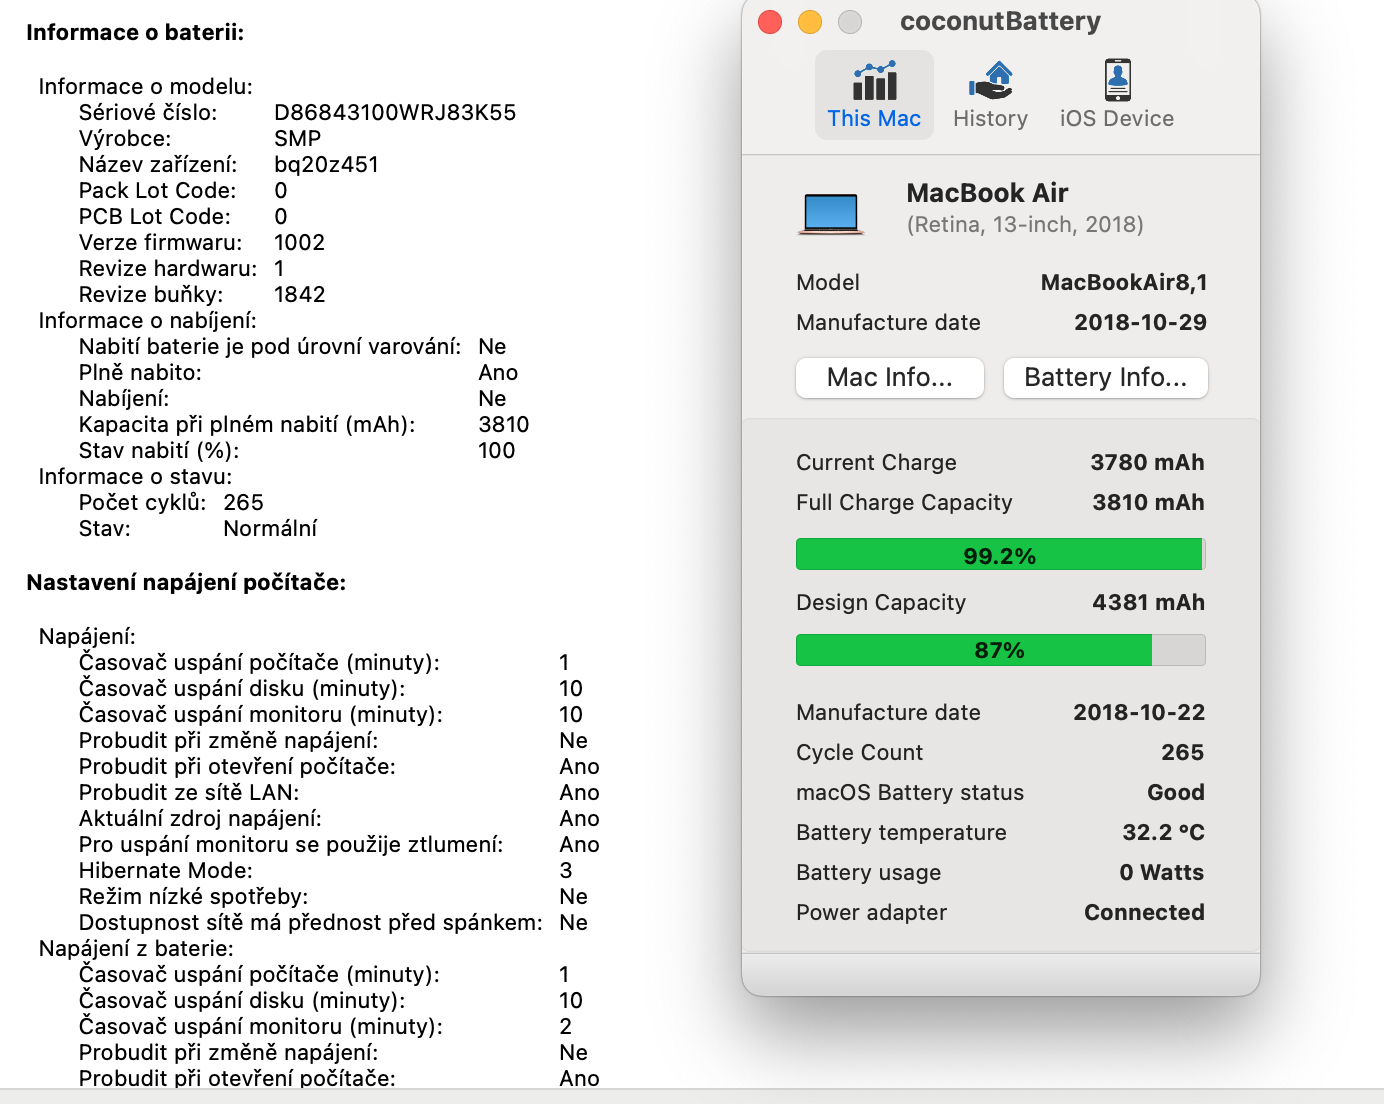Select the "MacBook Air" device name

[987, 193]
